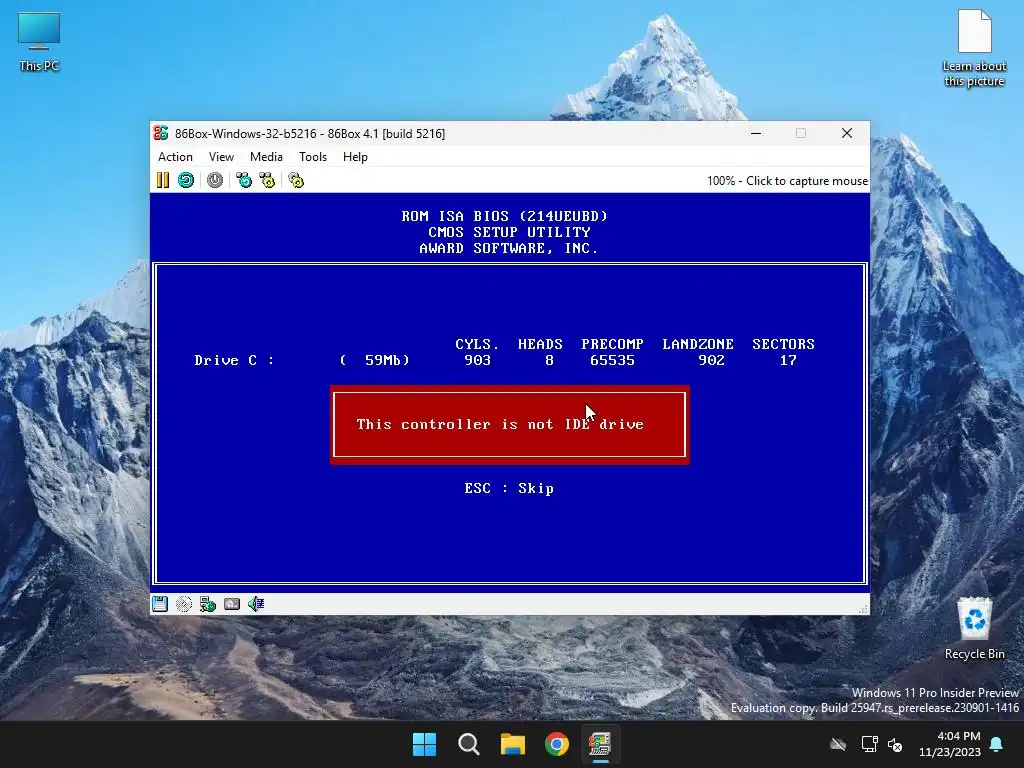Click 'Click to capture mouse' status text
Viewport: 1024px width, 768px height.
click(807, 181)
